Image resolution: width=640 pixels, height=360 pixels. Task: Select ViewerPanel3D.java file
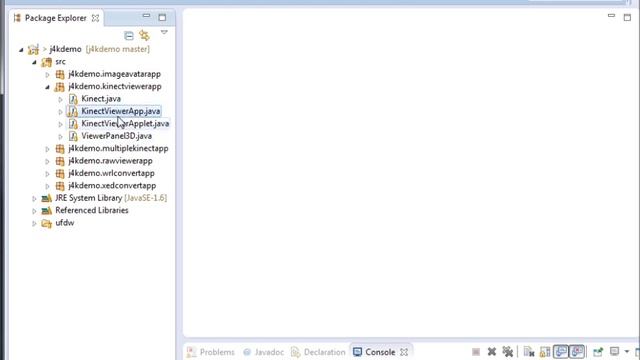click(116, 136)
